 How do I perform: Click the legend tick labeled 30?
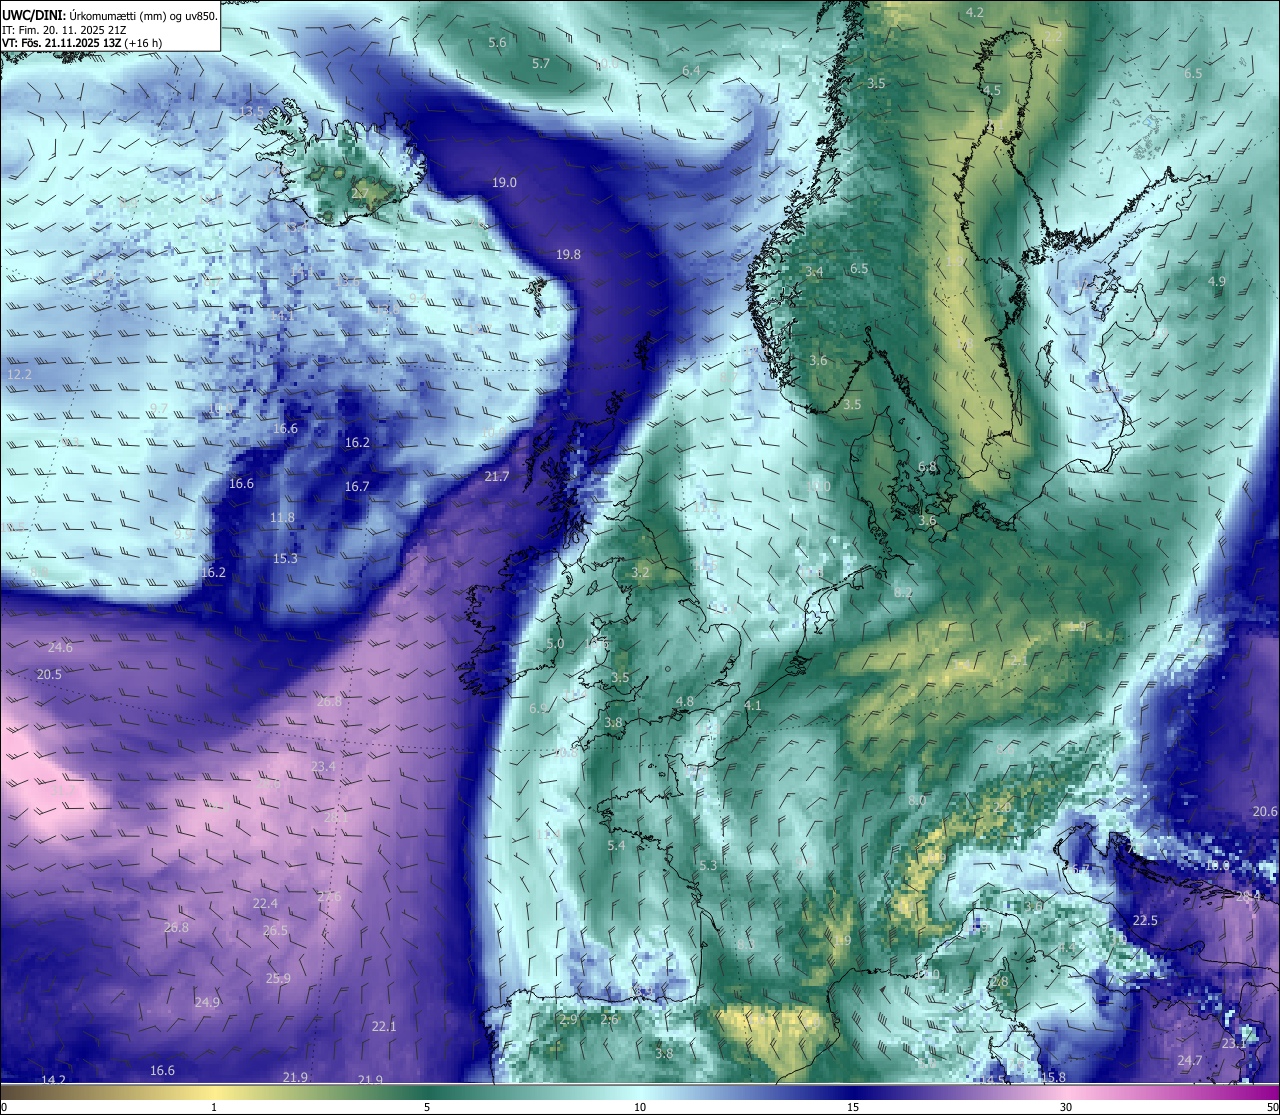pyautogui.click(x=1066, y=1107)
